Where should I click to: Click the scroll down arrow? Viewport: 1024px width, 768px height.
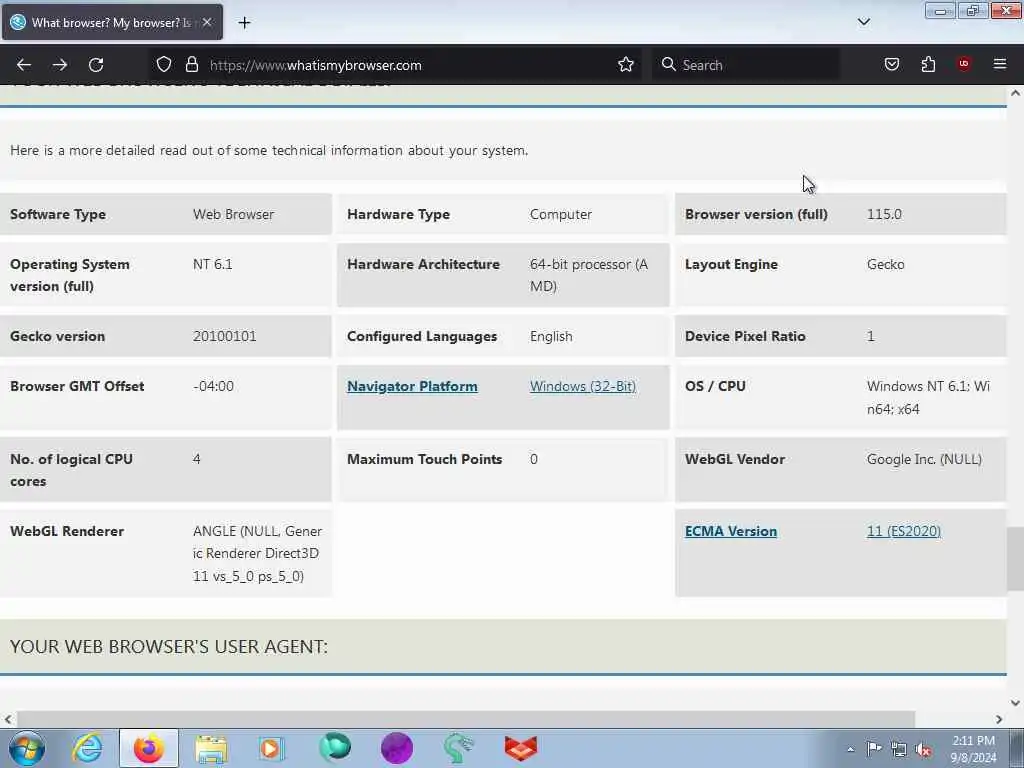coord(1016,703)
